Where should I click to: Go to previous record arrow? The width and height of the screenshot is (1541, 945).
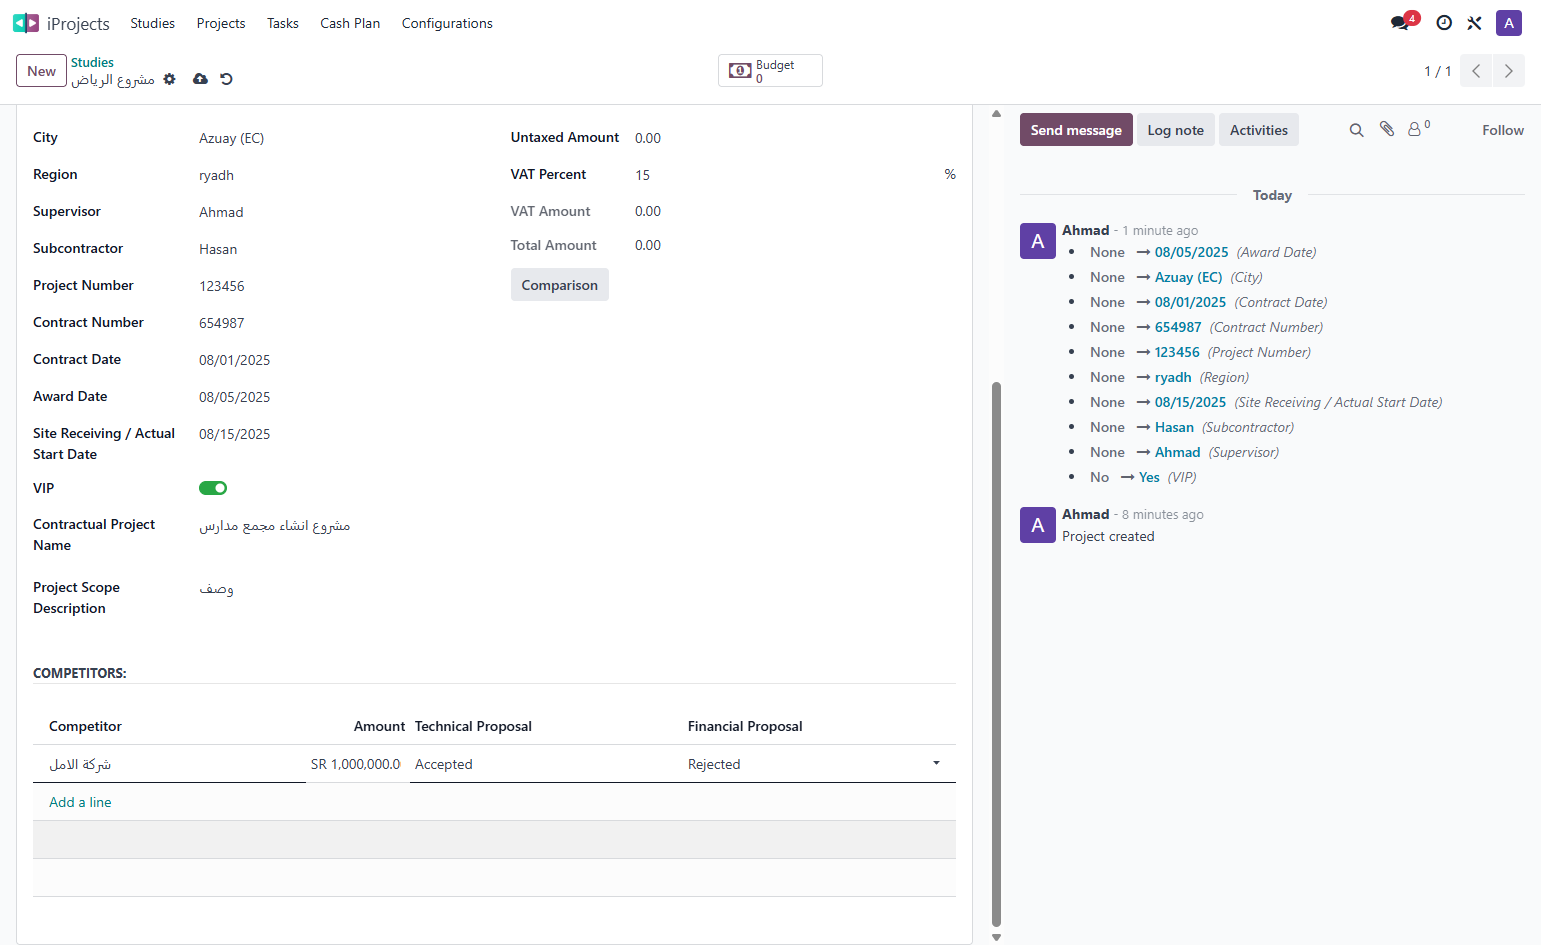click(x=1476, y=71)
